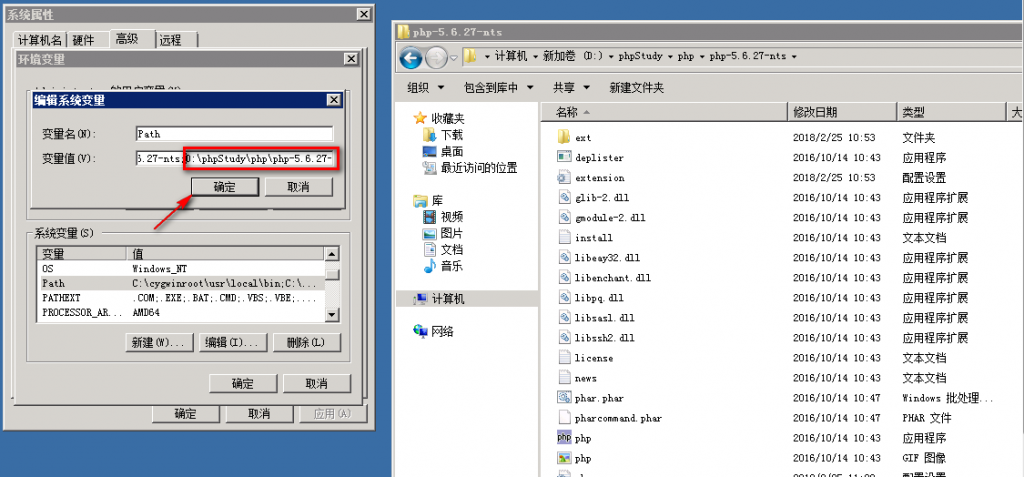The height and width of the screenshot is (477, 1024).
Task: Select the PATHEXT row in system variables
Action: click(x=181, y=298)
